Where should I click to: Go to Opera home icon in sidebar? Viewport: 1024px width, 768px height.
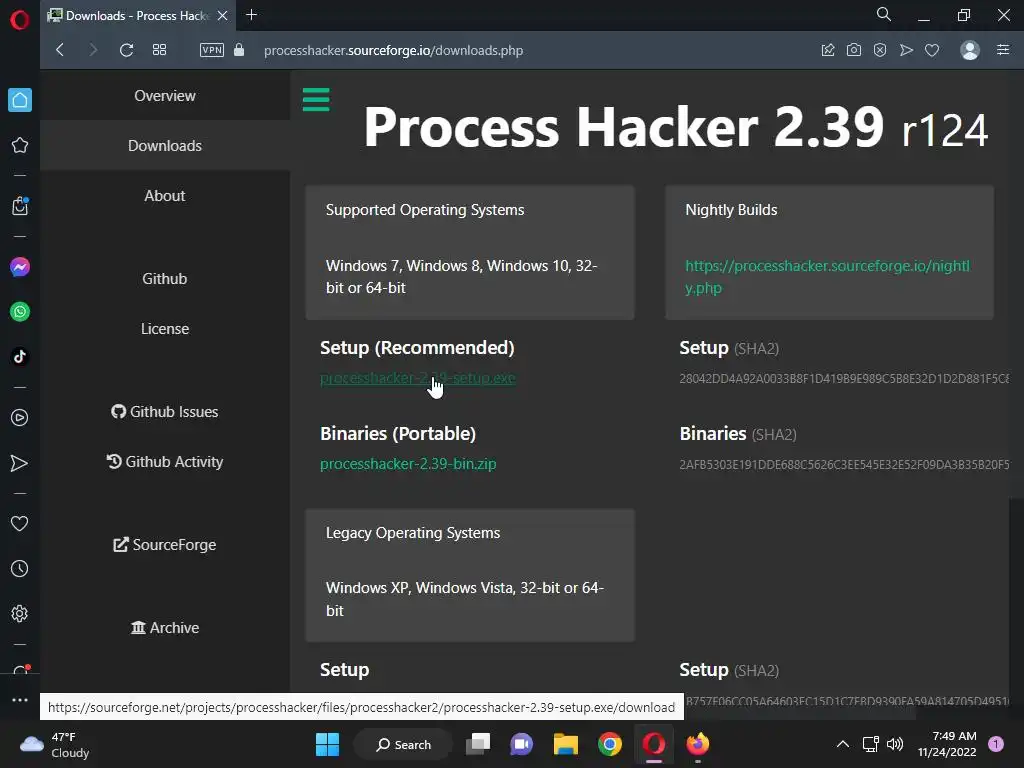(20, 100)
